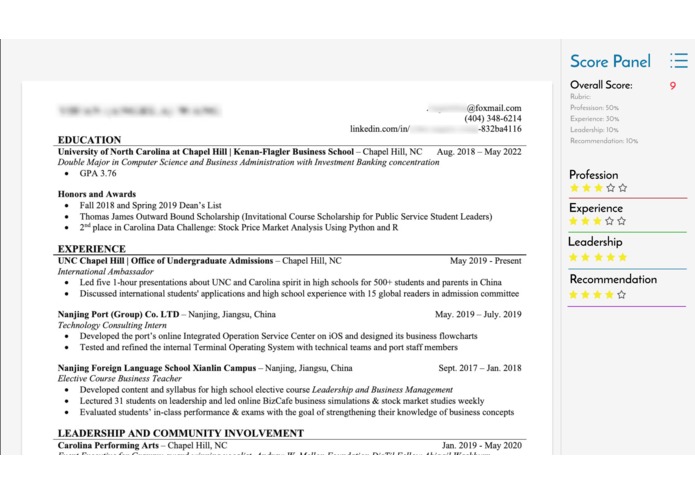Click the phone number (404) 348-6214
Viewport: 695px width, 494px height.
493,118
